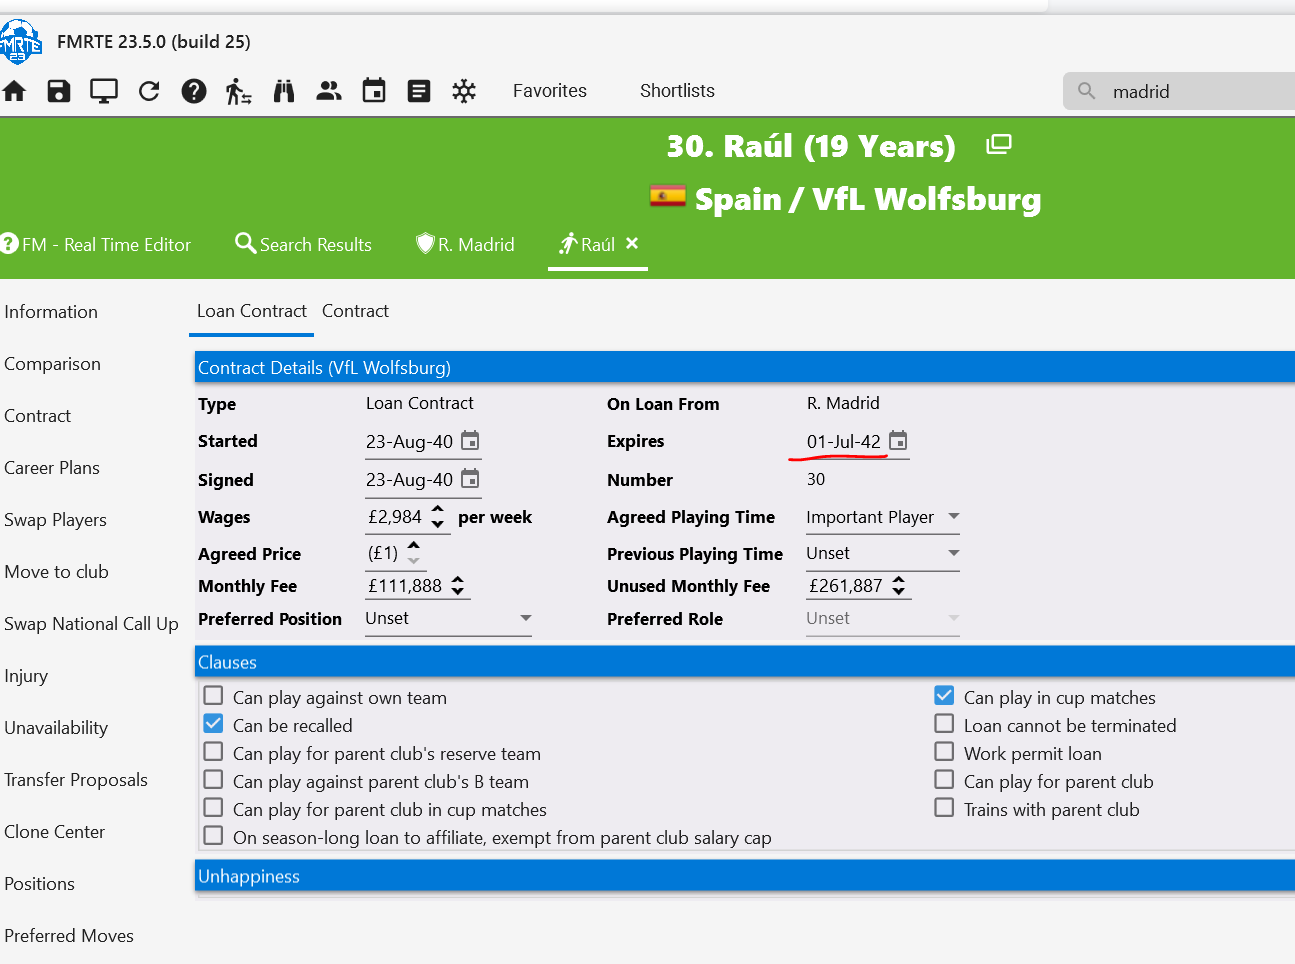Open Clone Center in sidebar

tap(54, 832)
